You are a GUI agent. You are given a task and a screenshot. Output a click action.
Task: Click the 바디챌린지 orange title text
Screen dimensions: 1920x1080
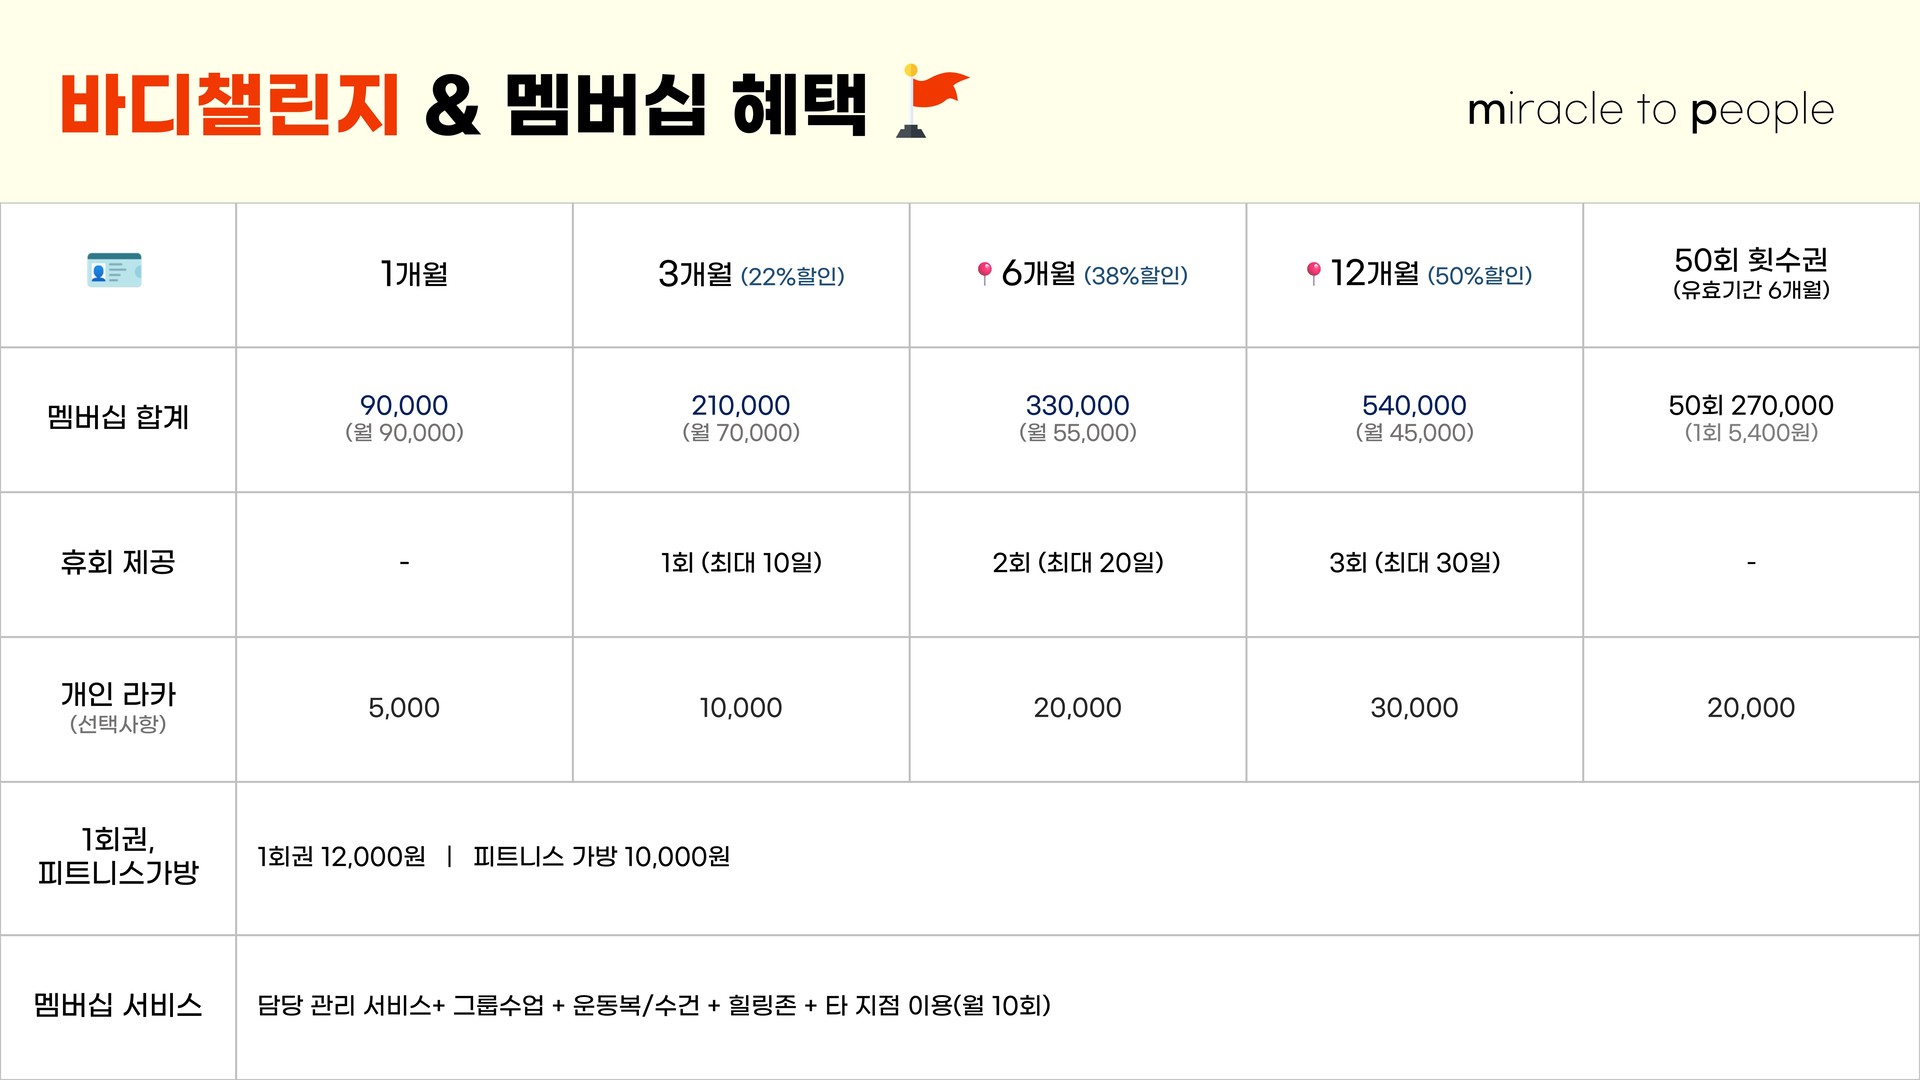(x=230, y=106)
